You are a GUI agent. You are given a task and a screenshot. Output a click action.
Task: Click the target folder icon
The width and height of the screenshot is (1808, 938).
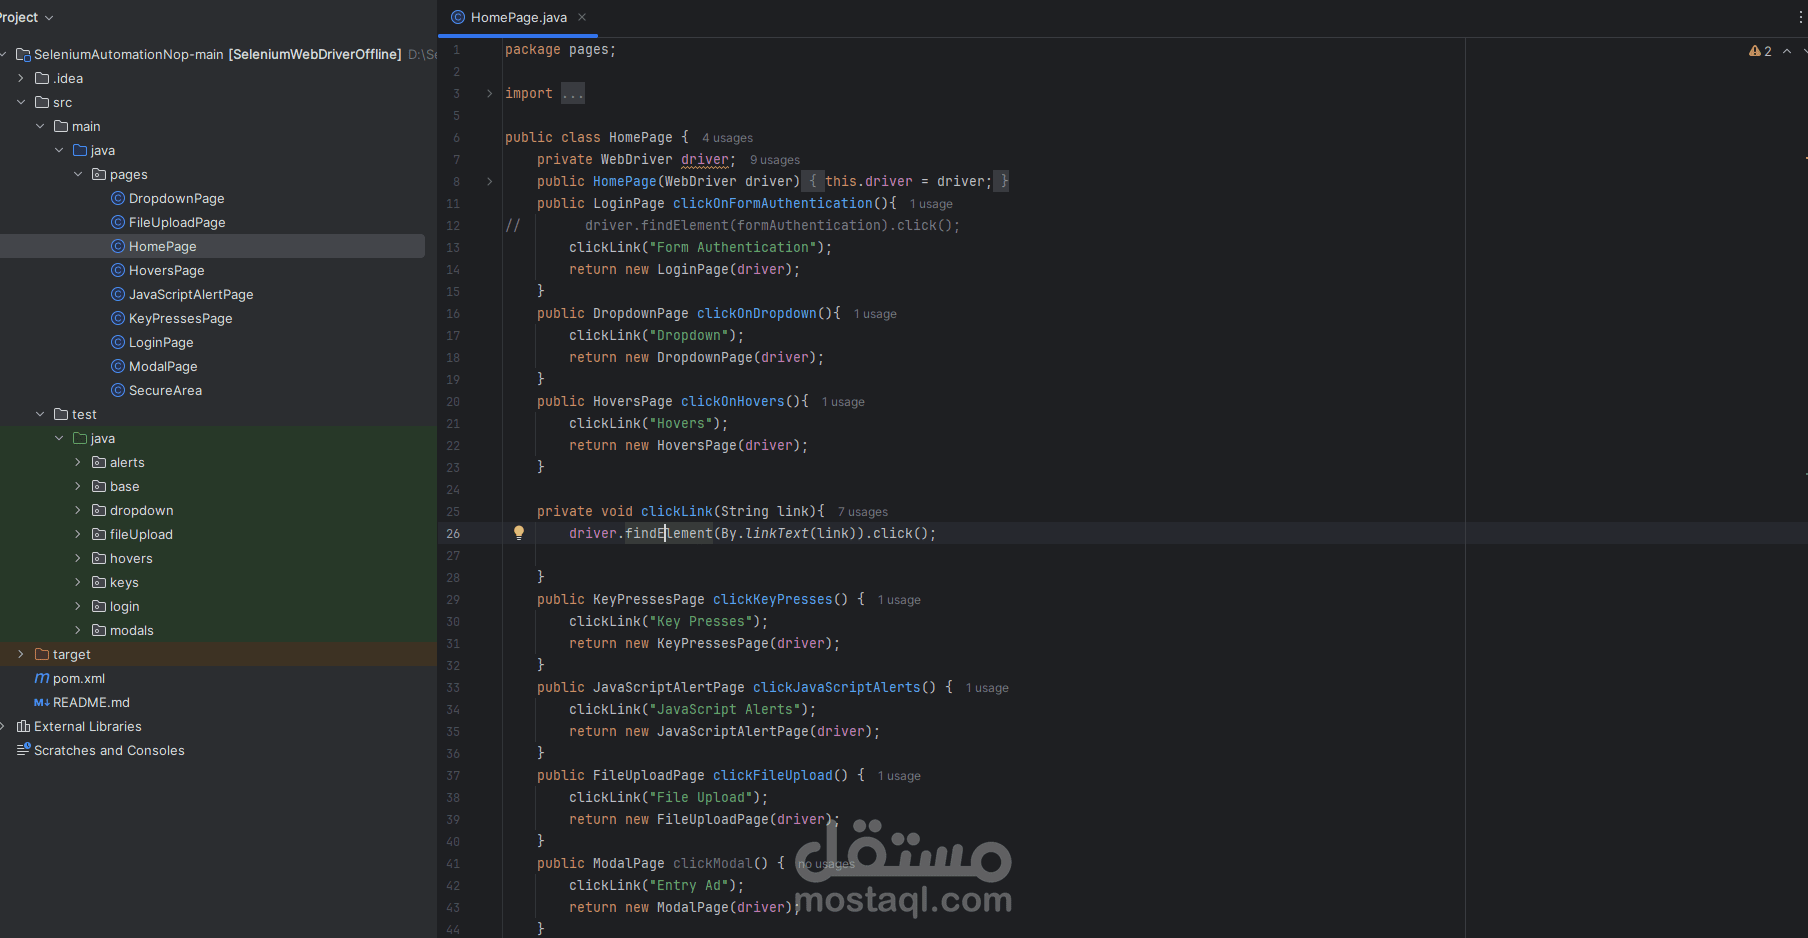[42, 654]
